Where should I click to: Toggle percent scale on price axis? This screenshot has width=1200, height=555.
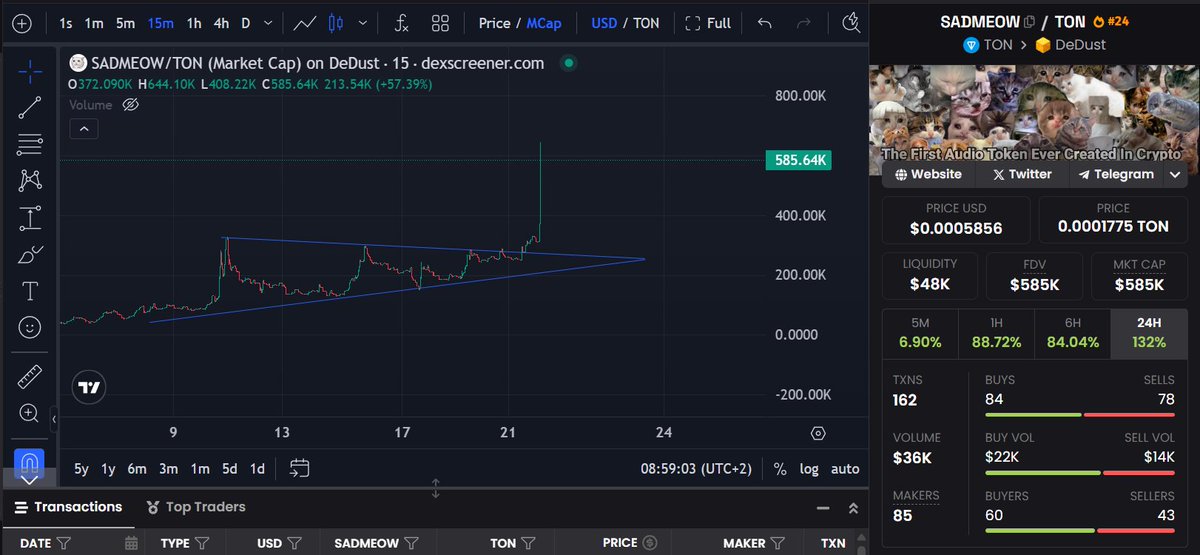(x=779, y=468)
